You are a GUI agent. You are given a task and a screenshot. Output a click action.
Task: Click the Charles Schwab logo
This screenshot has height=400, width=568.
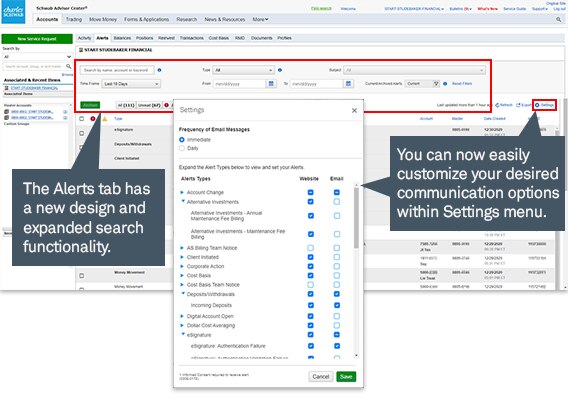13,12
